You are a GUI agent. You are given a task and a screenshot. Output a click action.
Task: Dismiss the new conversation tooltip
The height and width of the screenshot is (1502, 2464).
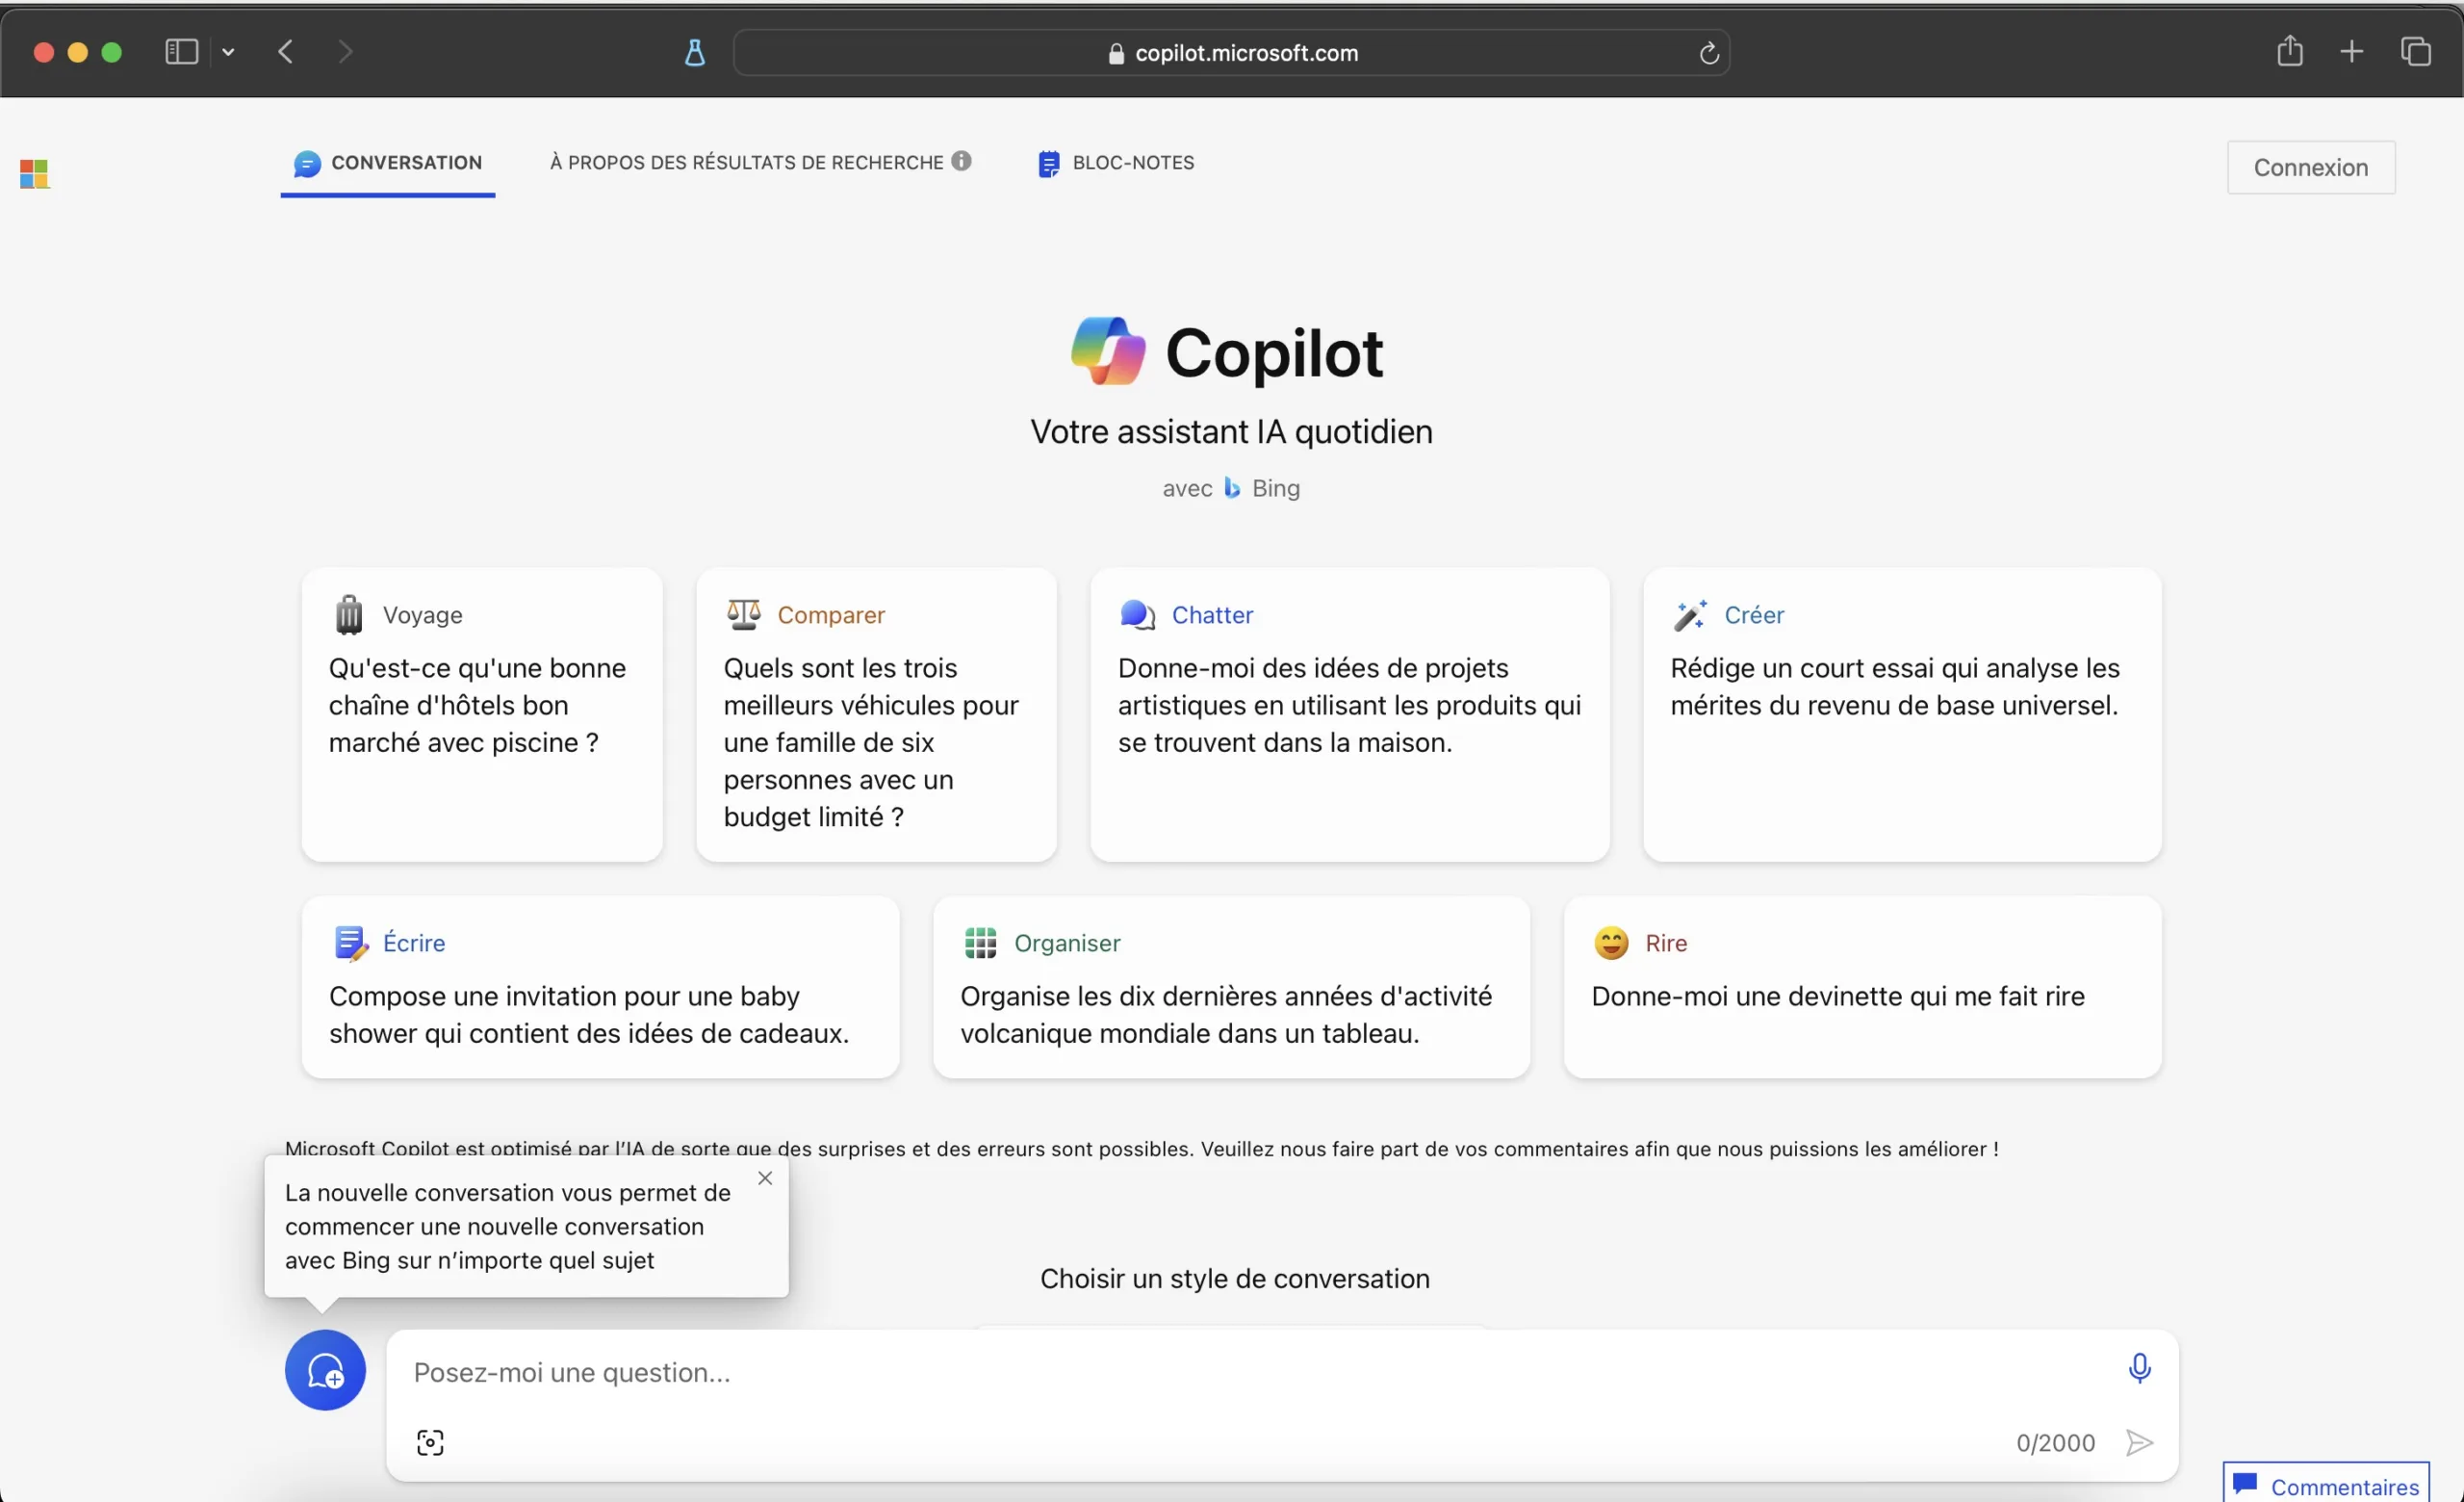pos(765,1178)
